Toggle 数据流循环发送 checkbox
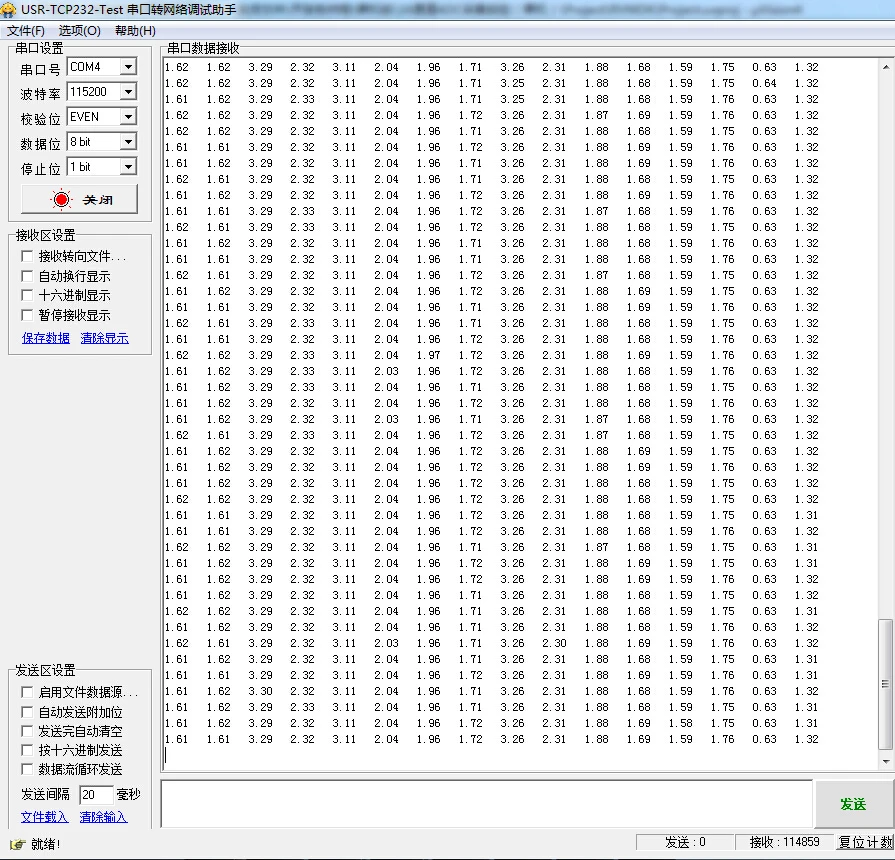Screen dimensions: 895x860 tap(27, 769)
